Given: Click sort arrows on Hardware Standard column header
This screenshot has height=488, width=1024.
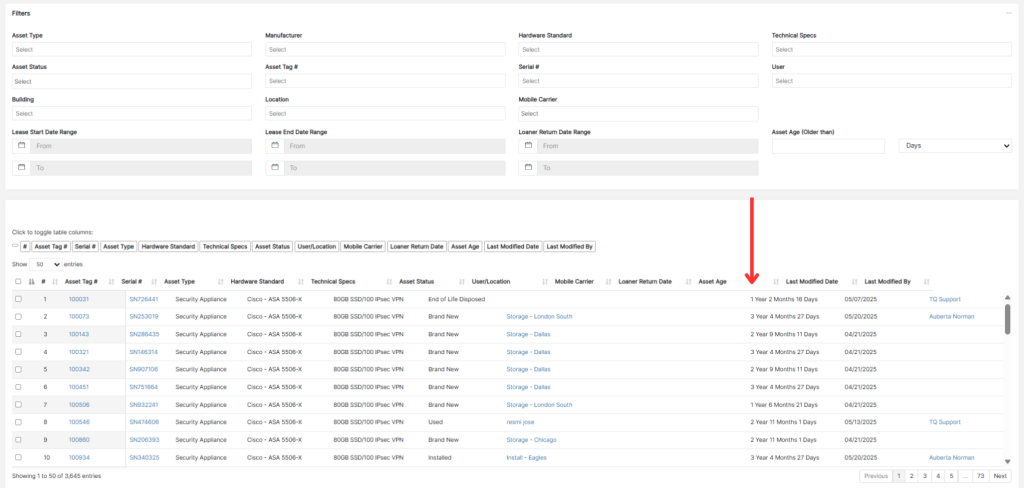Looking at the screenshot, I should [301, 282].
